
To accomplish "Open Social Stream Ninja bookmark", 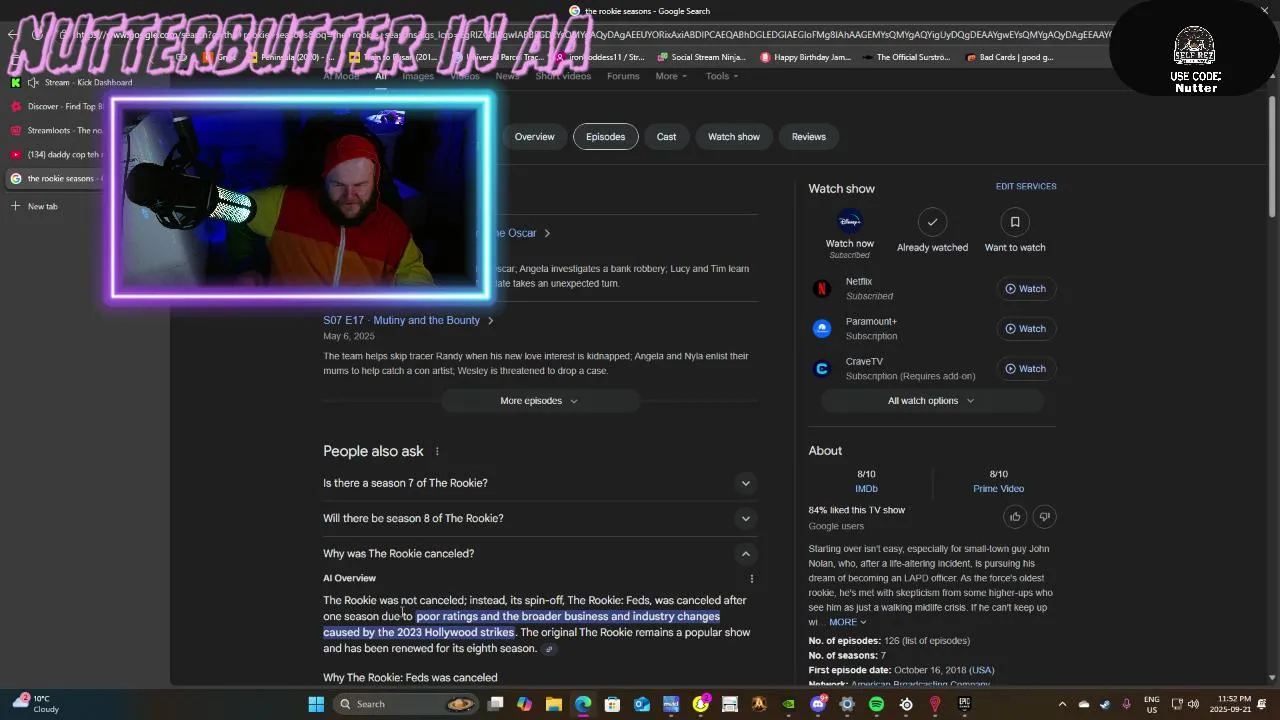I will click(x=701, y=58).
